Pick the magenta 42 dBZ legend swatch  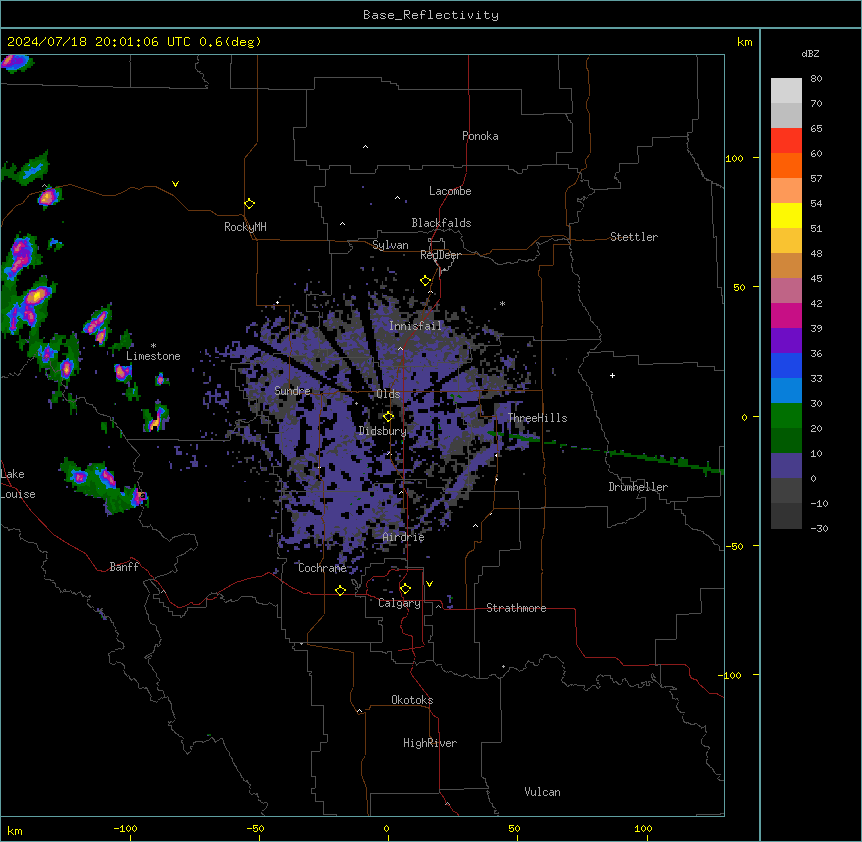coord(786,315)
